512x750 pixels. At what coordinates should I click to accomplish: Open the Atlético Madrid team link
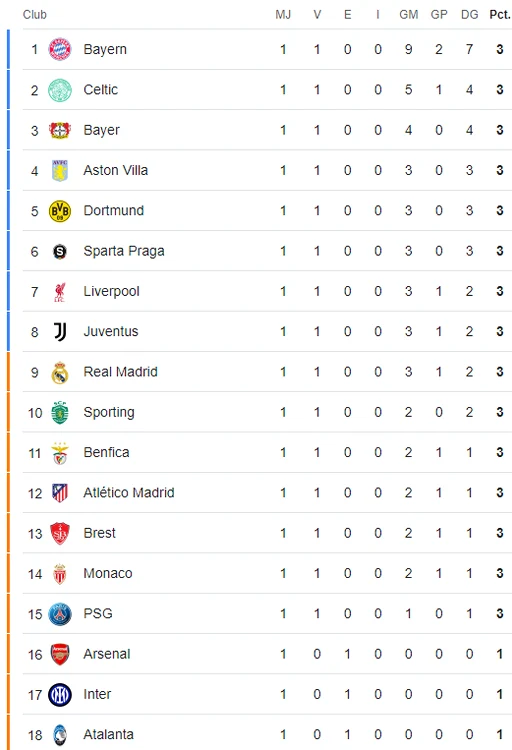click(x=129, y=493)
